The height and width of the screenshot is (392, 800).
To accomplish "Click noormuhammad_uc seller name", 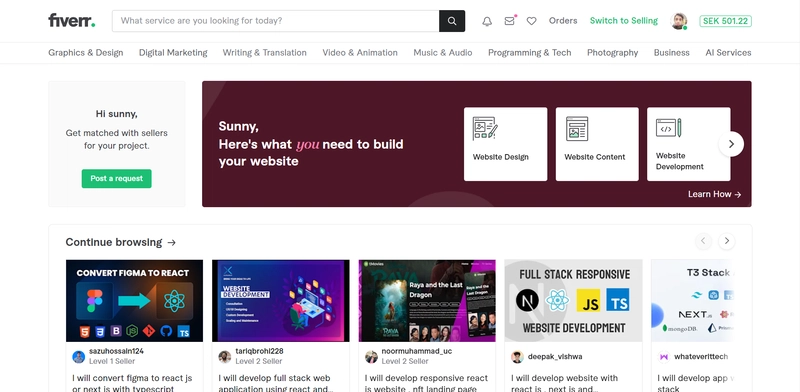I will tap(417, 351).
